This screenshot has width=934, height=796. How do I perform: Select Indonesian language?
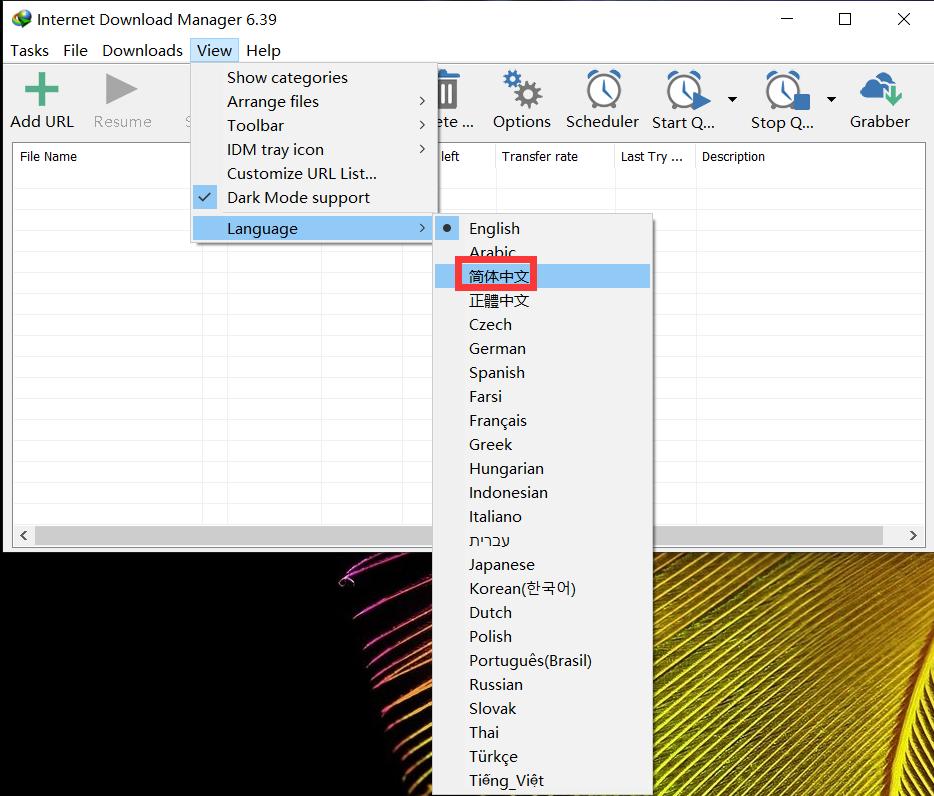coord(542,492)
